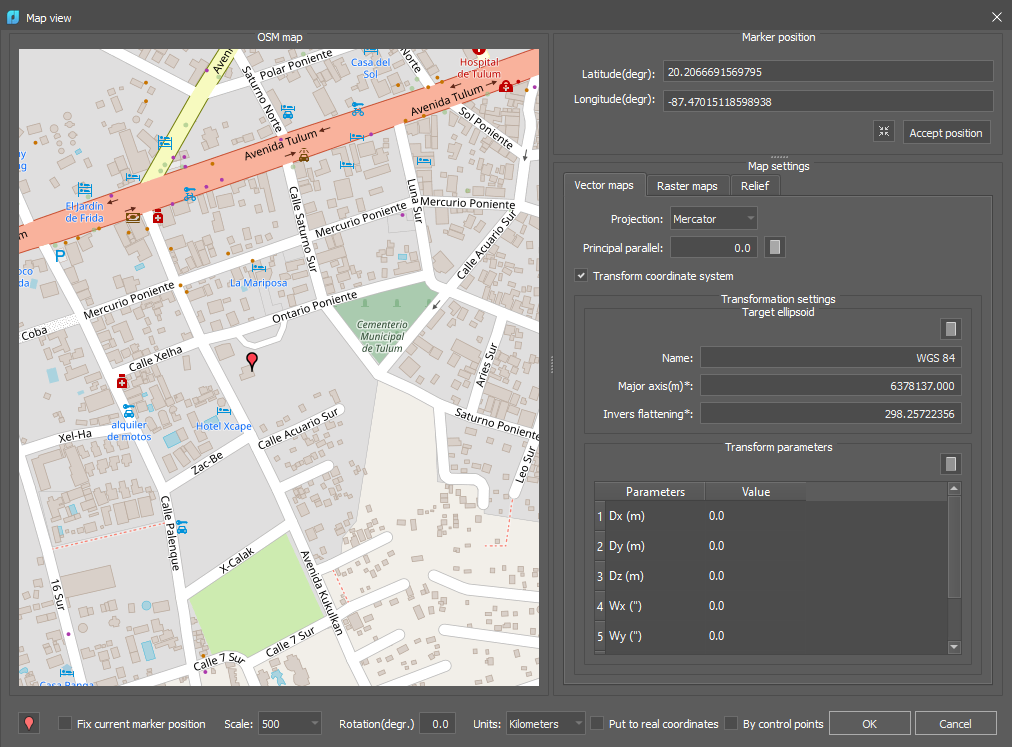
Task: Click the parking P symbol near Mercurio Poniente
Action: [x=60, y=254]
